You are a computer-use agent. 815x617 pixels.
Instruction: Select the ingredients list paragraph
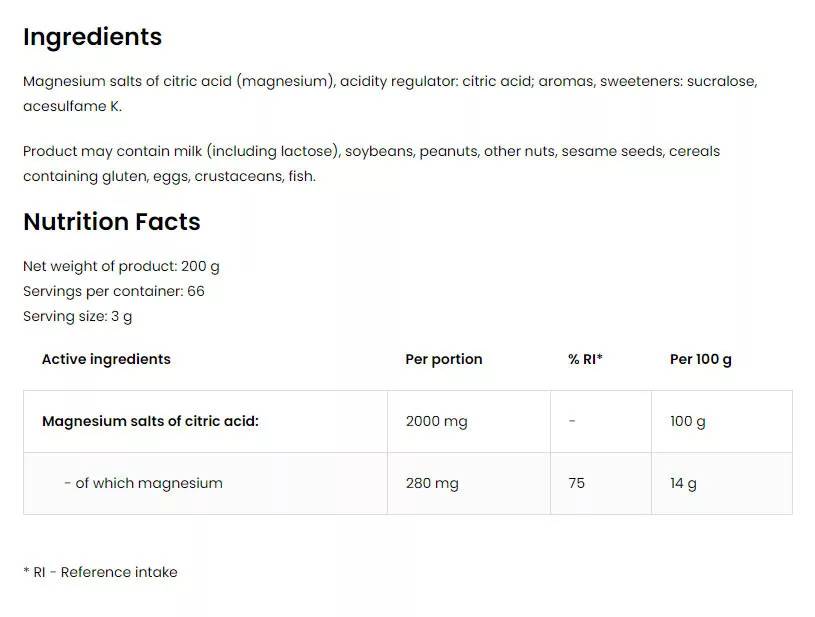click(x=390, y=93)
